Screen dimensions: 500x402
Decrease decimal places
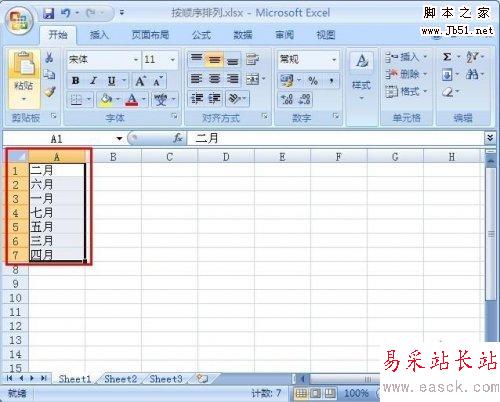click(x=305, y=99)
